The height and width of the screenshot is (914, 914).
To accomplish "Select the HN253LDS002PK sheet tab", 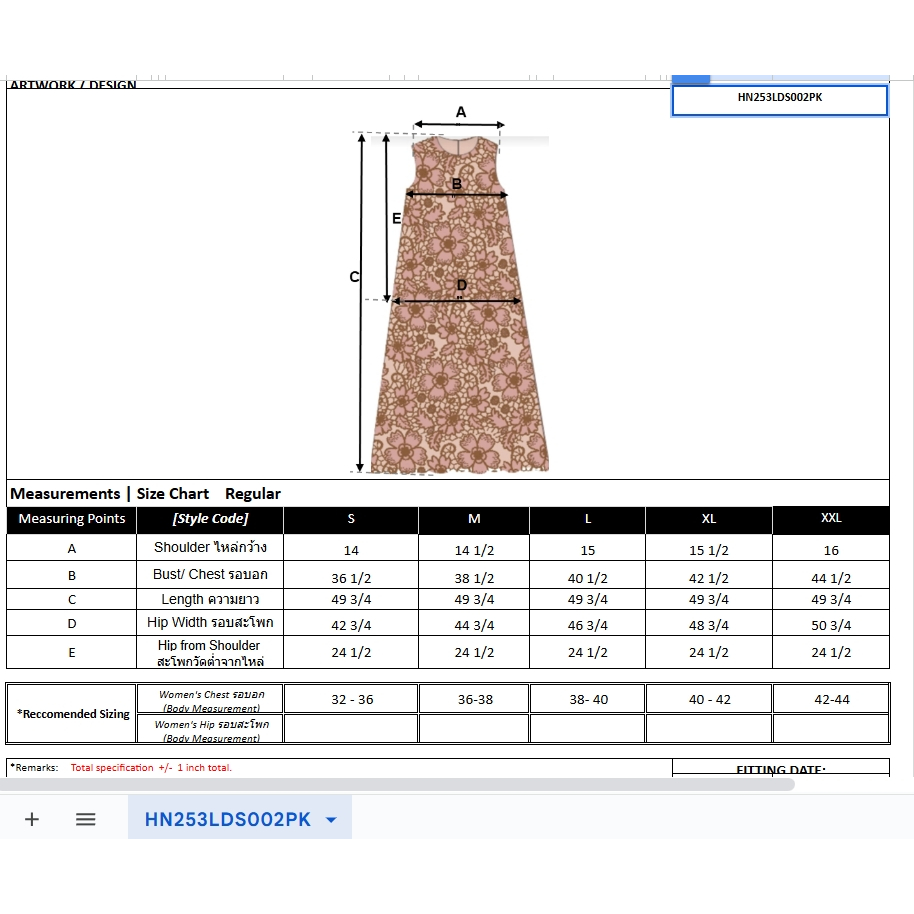I will (x=227, y=819).
